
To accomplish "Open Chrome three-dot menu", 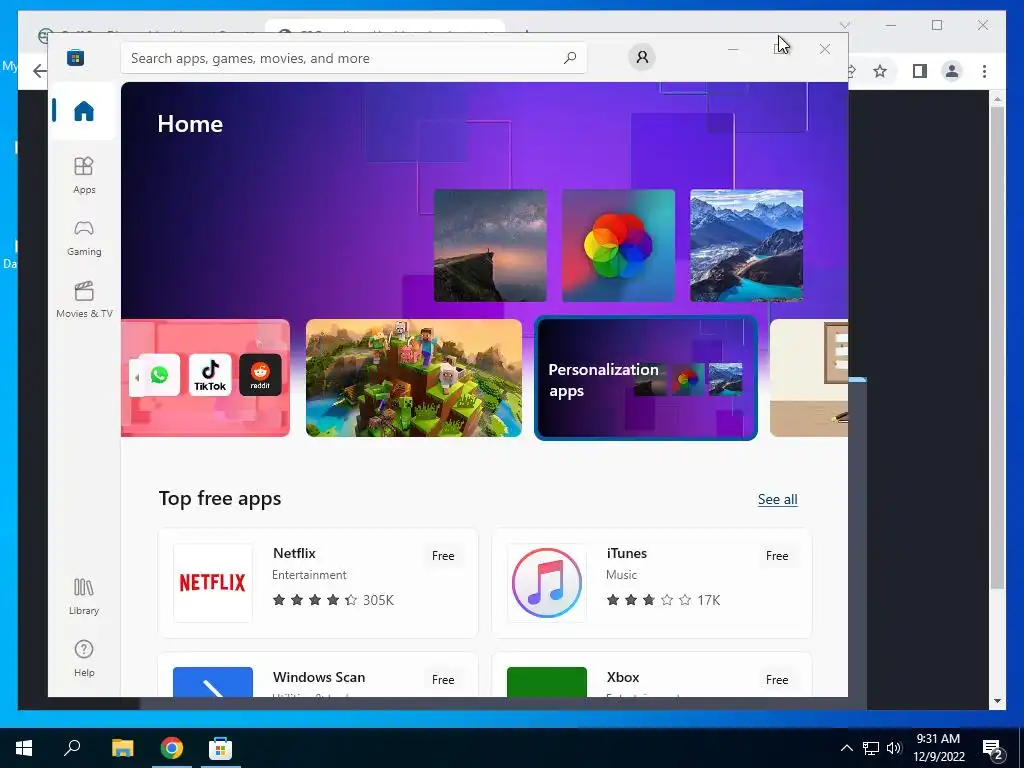I will 984,71.
